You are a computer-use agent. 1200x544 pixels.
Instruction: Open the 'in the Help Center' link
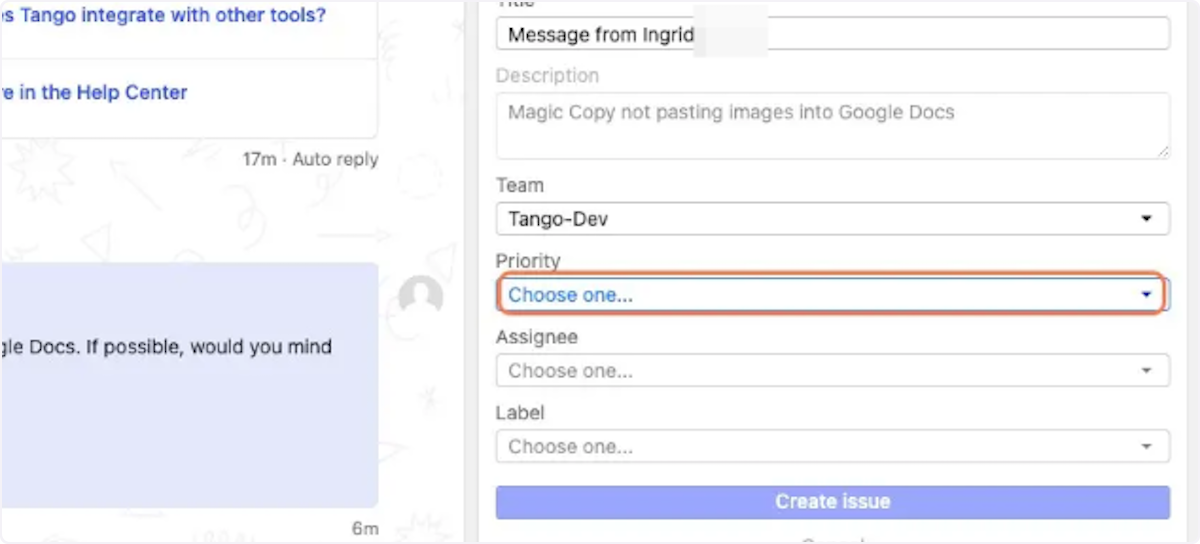[94, 92]
